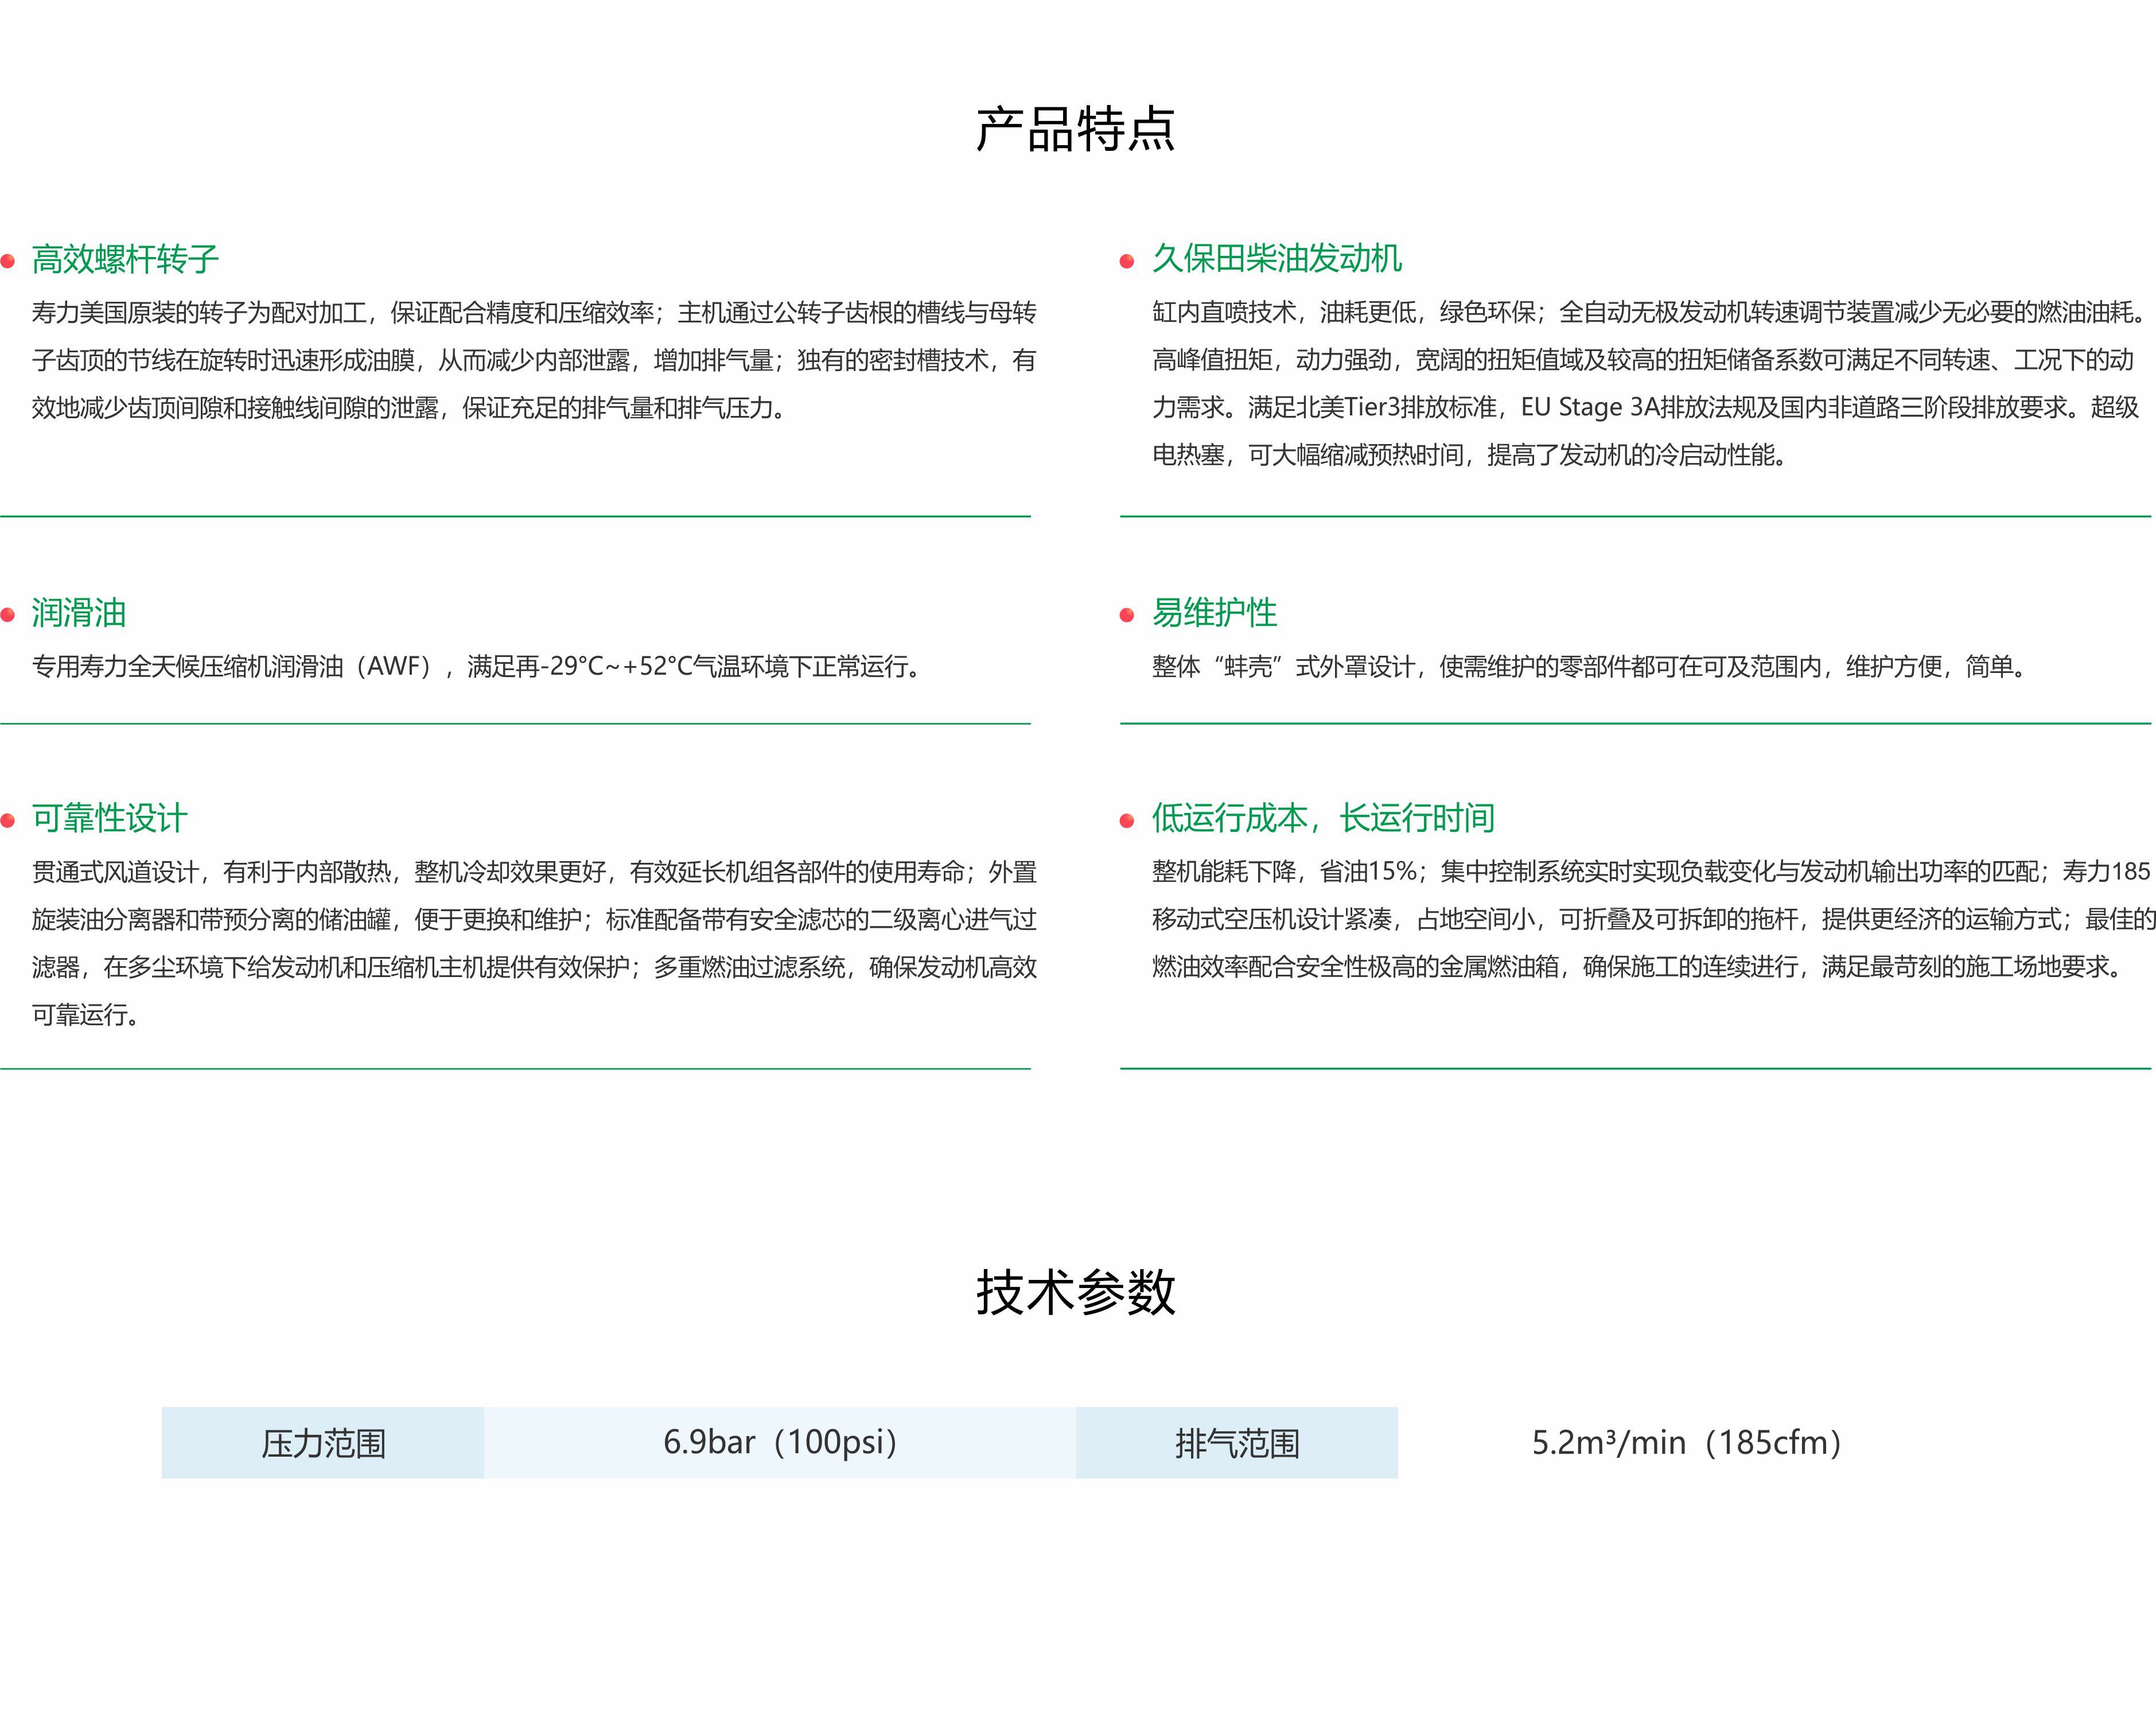Click the 可靠性设计 heading

(109, 818)
